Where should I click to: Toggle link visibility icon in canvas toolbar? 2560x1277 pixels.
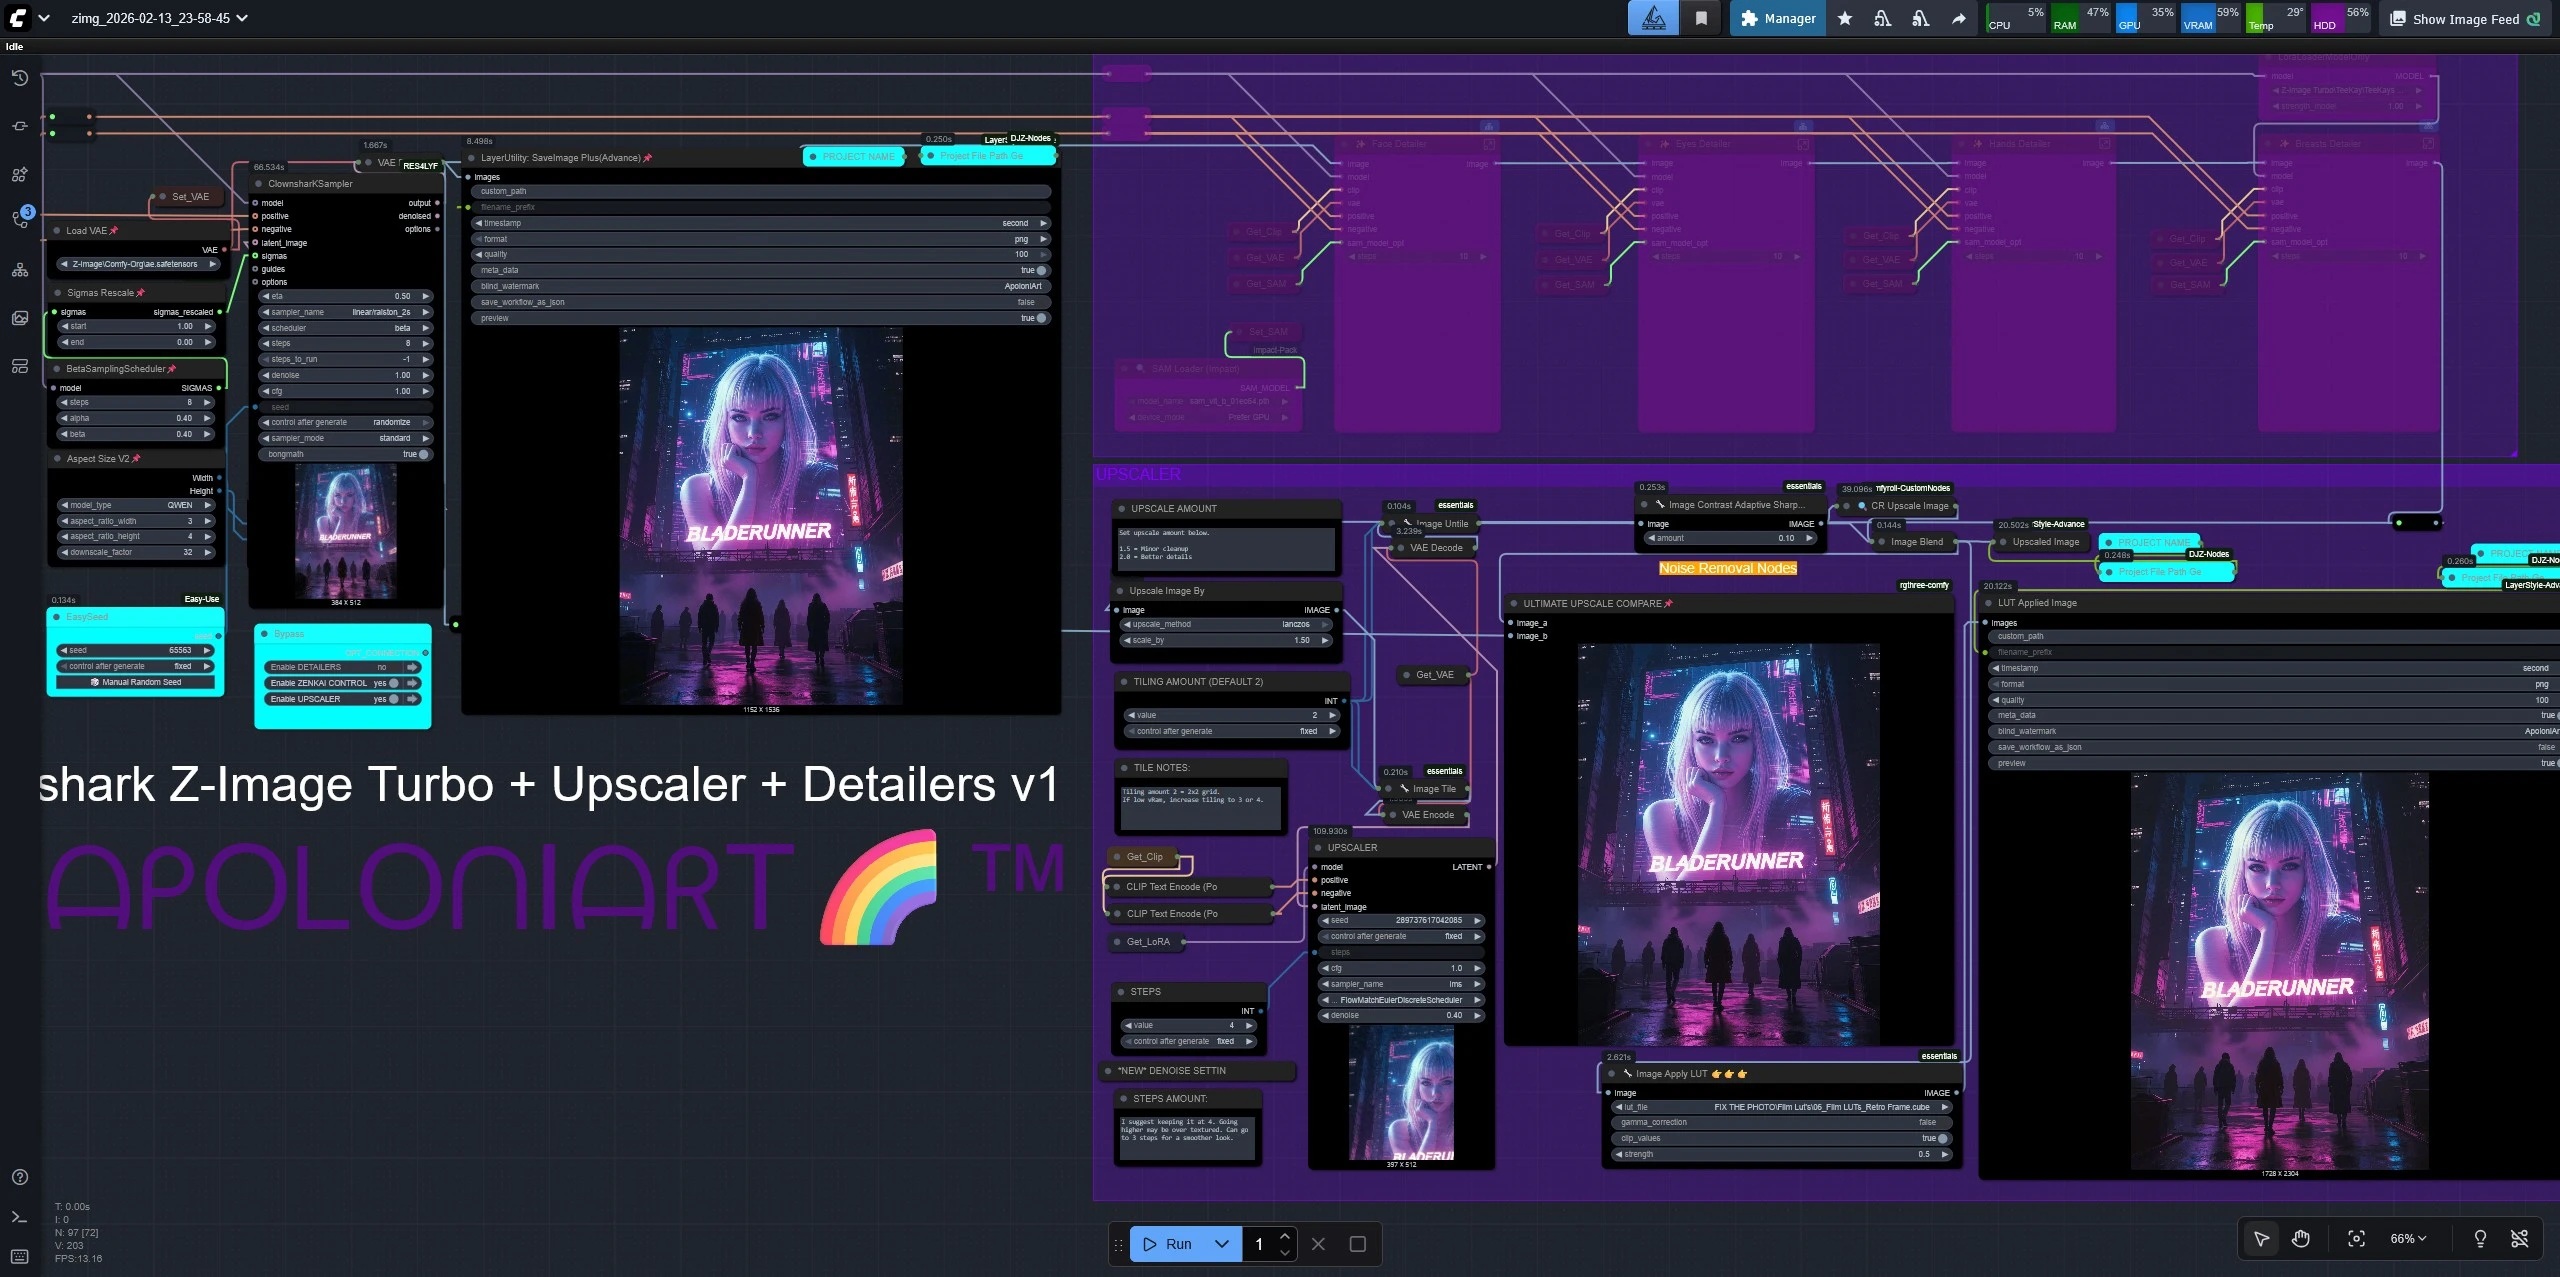point(2520,1239)
